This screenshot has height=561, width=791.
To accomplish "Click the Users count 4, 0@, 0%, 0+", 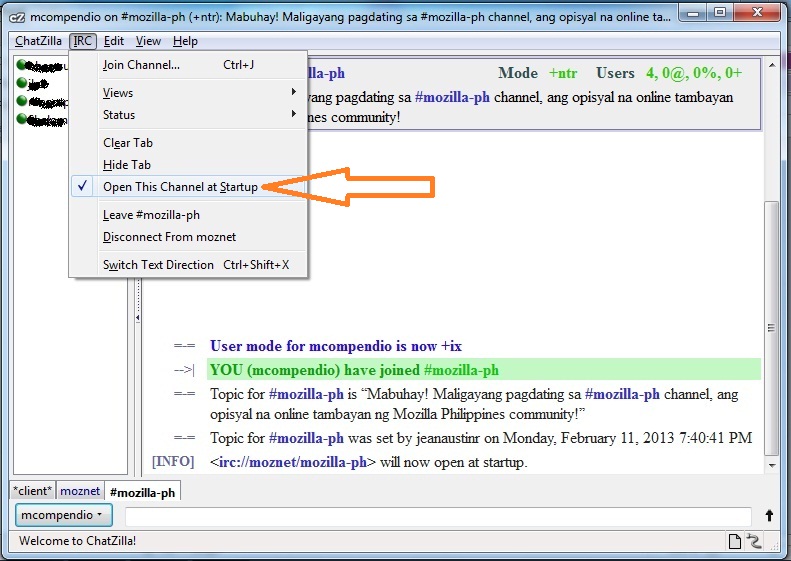I will pos(694,73).
